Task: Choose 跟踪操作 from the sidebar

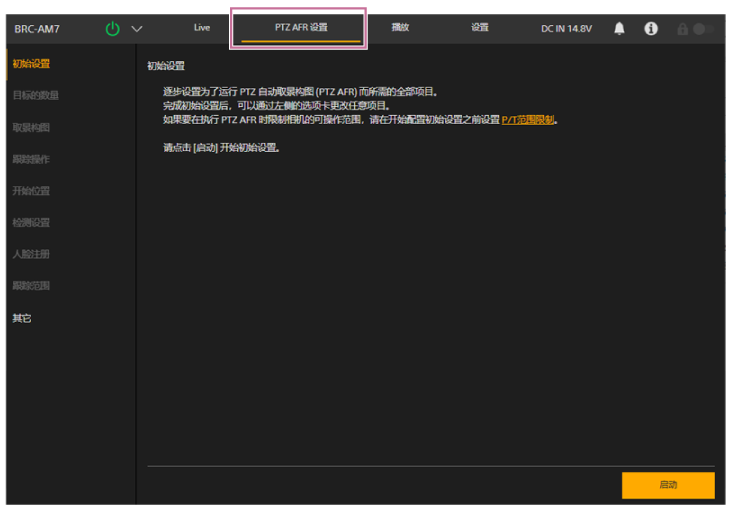Action: pos(31,159)
